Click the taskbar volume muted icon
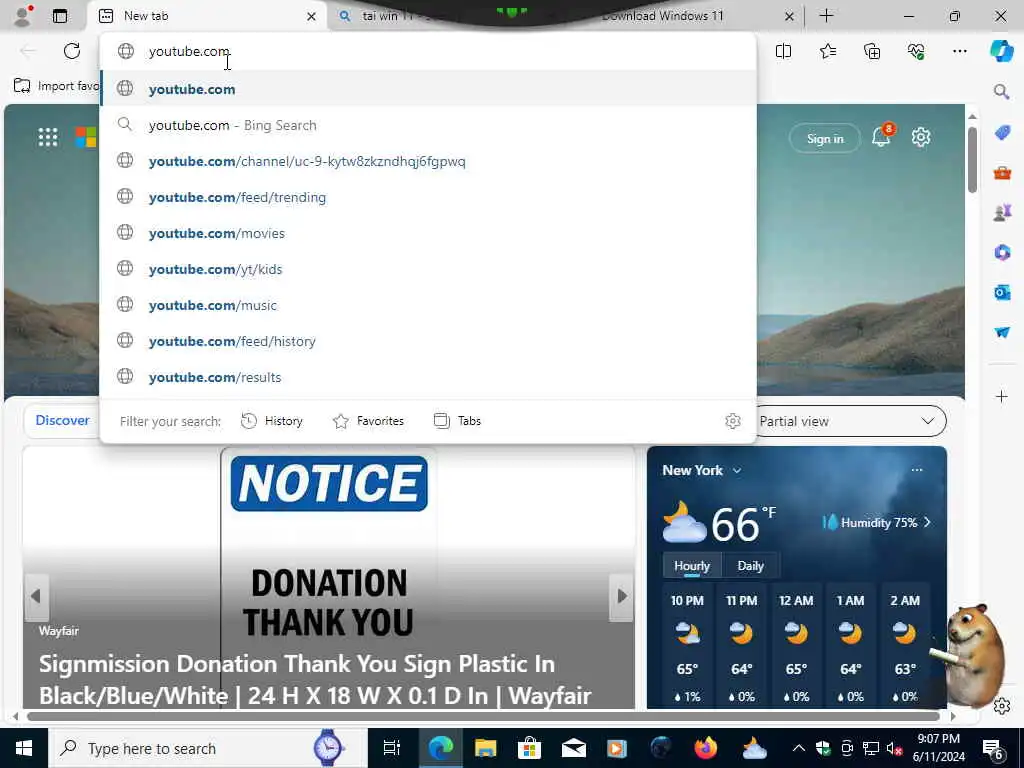The image size is (1024, 768). [x=894, y=748]
